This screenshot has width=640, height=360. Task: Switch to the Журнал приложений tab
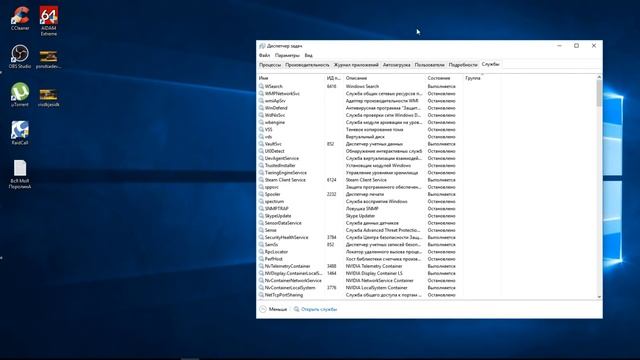(356, 65)
